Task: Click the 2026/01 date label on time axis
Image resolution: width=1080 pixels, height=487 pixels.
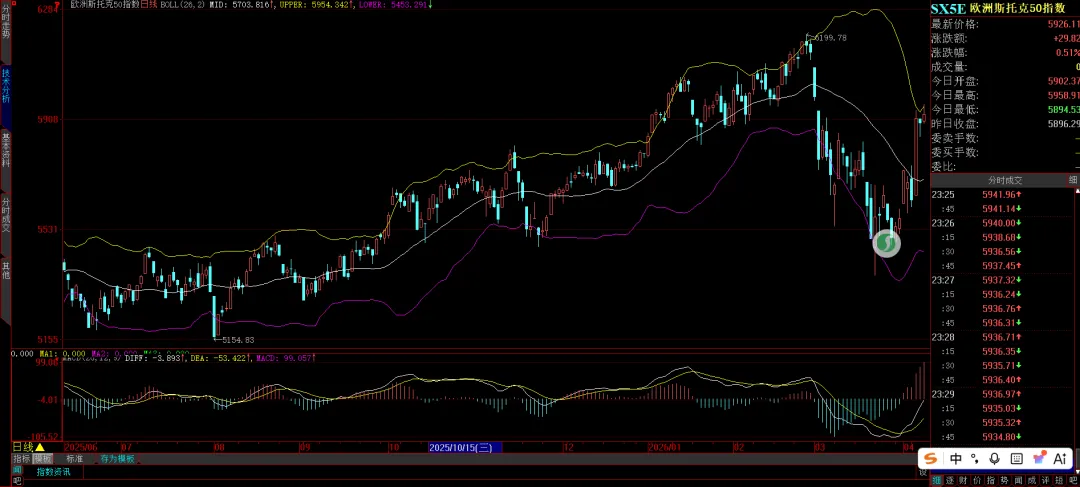Action: click(x=663, y=448)
